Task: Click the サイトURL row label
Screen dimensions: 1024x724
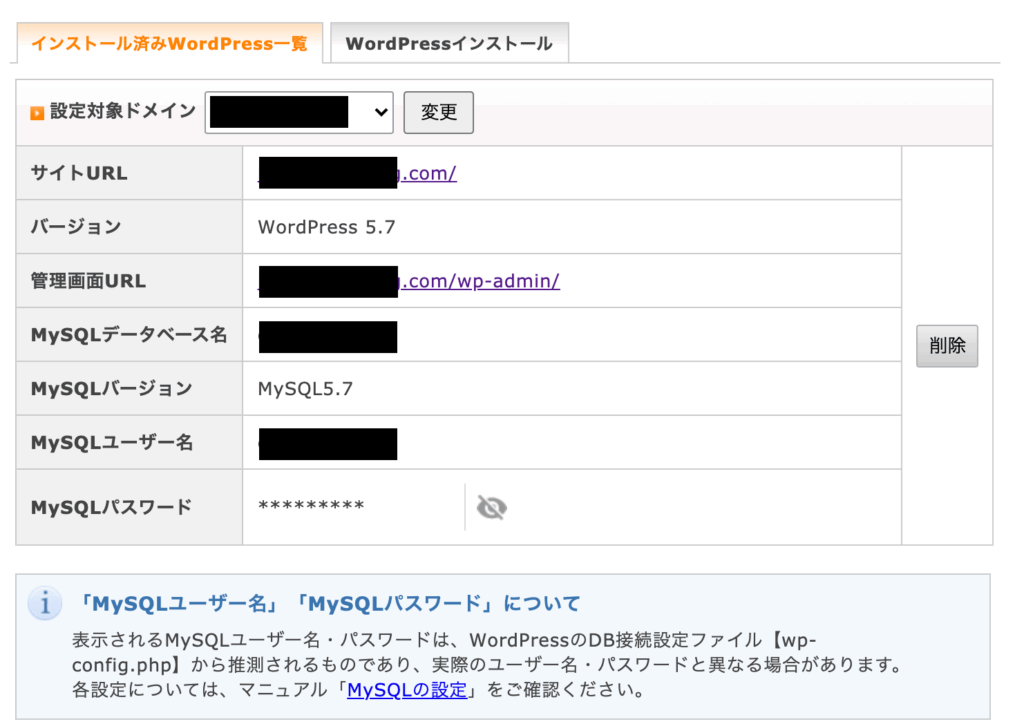Action: coord(79,173)
